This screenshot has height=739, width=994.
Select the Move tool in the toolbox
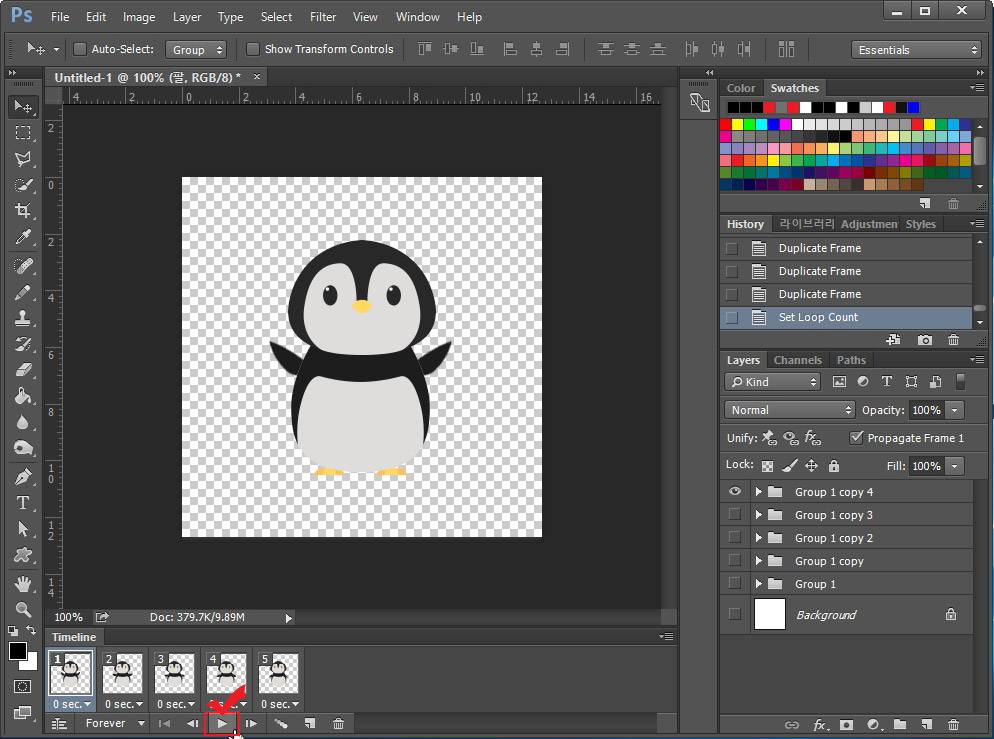(x=23, y=106)
